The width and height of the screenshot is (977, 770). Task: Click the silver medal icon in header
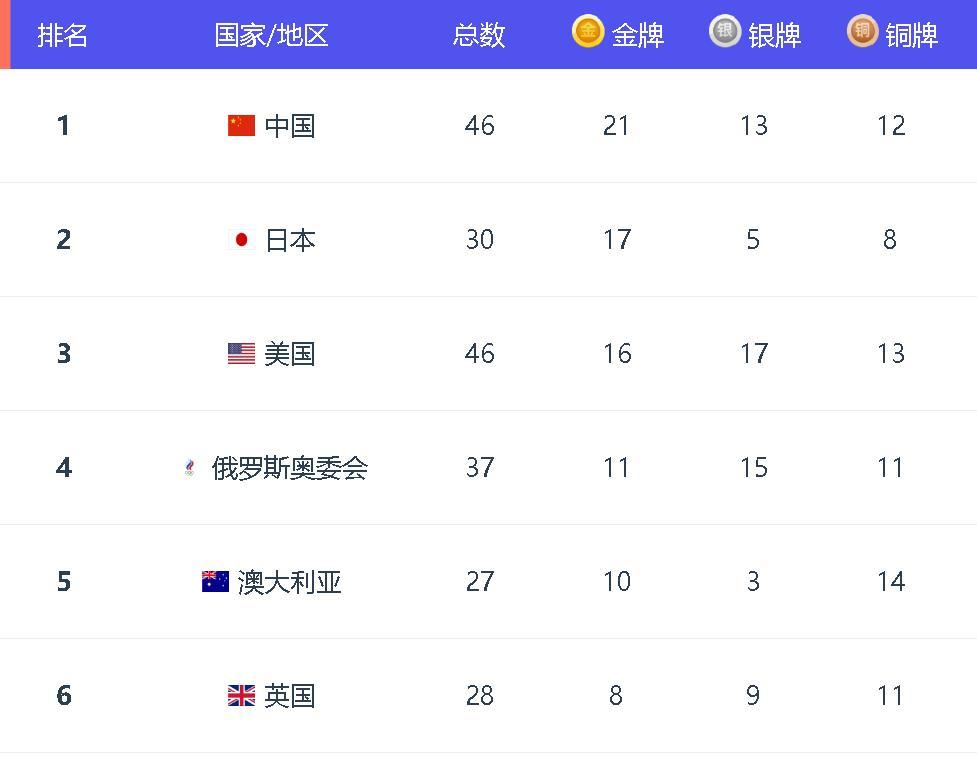(x=725, y=31)
